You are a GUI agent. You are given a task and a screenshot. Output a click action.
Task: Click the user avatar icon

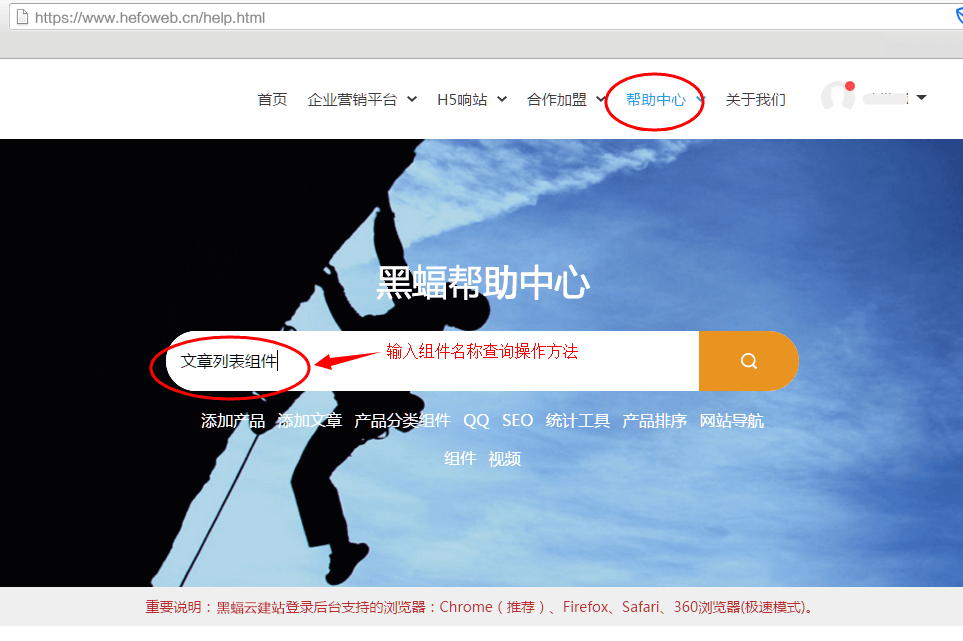[837, 96]
